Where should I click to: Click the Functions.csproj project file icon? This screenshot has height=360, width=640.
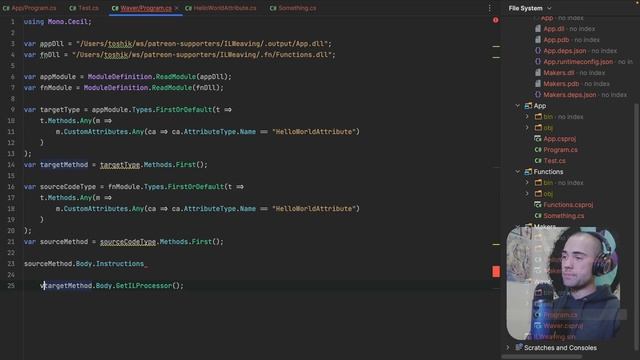pos(538,205)
